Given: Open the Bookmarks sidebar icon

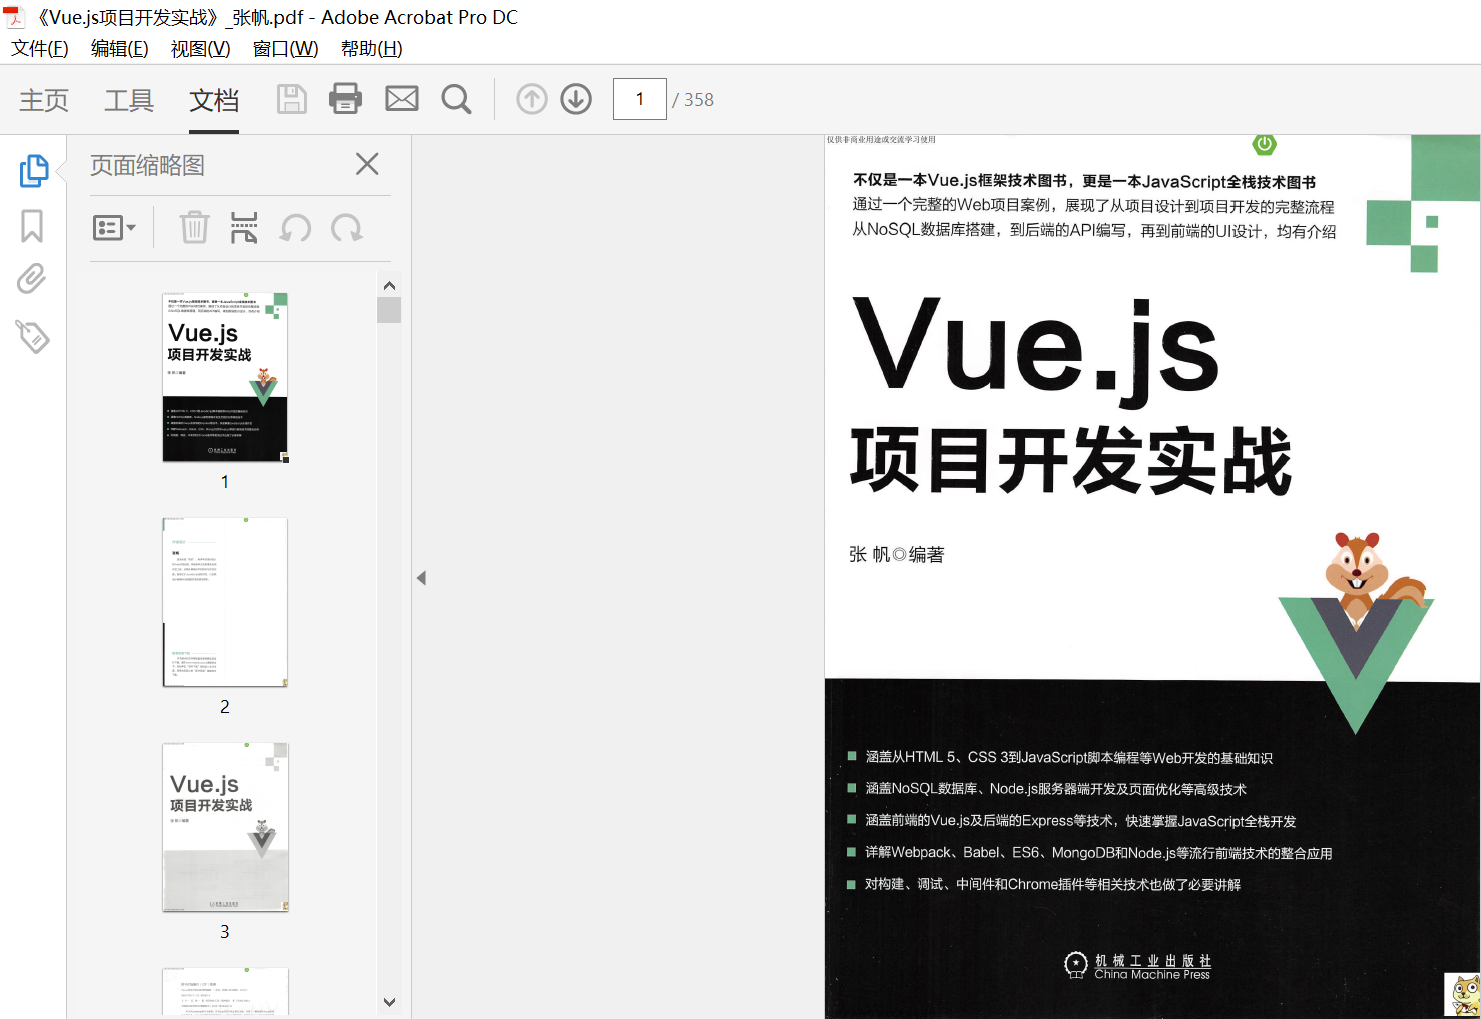Looking at the screenshot, I should click(x=32, y=226).
